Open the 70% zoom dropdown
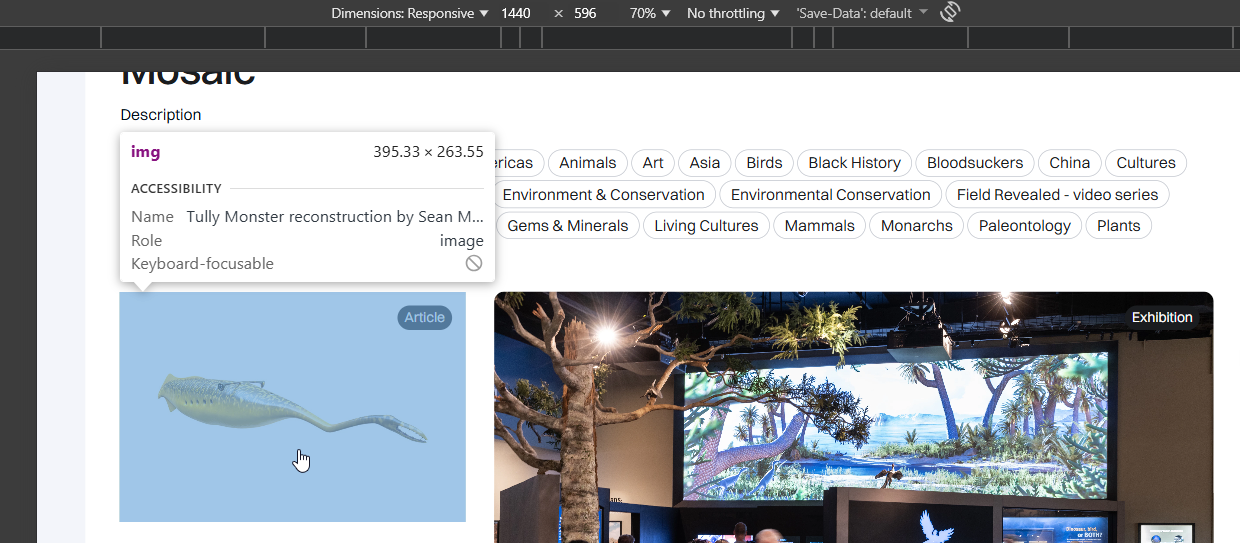This screenshot has width=1240, height=543. 650,13
